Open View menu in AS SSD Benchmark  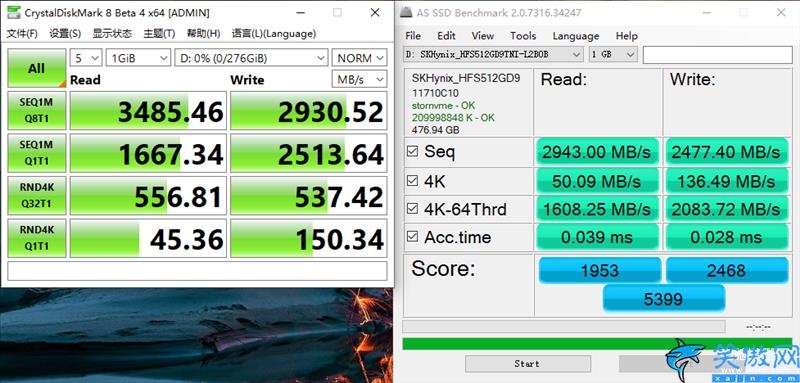[482, 36]
